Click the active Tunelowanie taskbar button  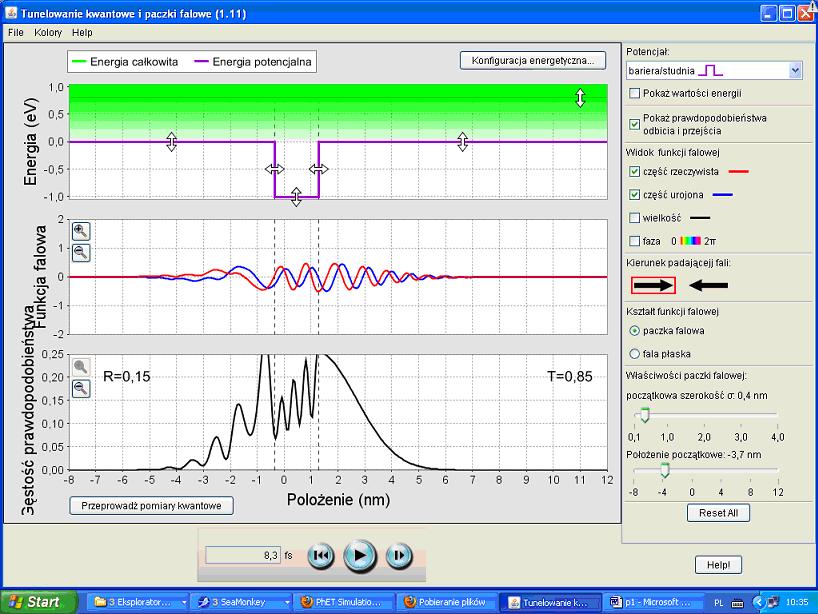pos(550,603)
